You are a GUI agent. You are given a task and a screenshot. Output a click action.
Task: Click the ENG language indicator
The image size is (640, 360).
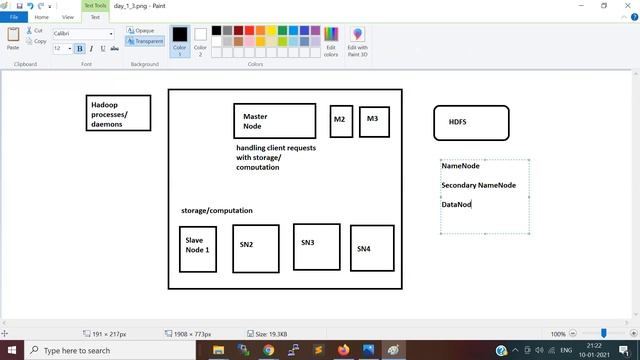(x=566, y=350)
